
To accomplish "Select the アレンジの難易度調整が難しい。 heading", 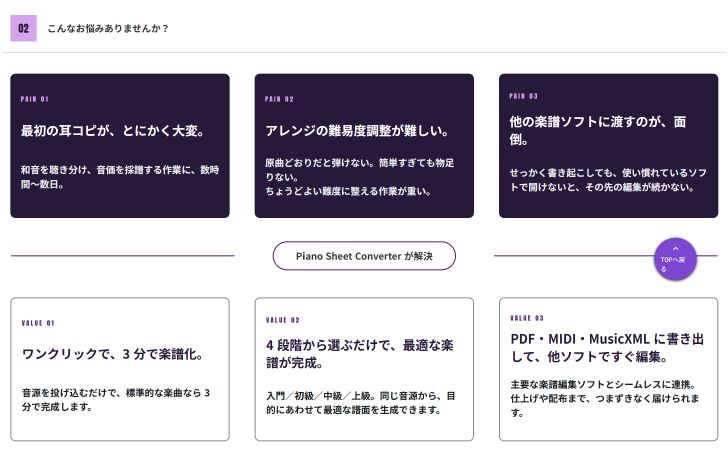I will [357, 130].
